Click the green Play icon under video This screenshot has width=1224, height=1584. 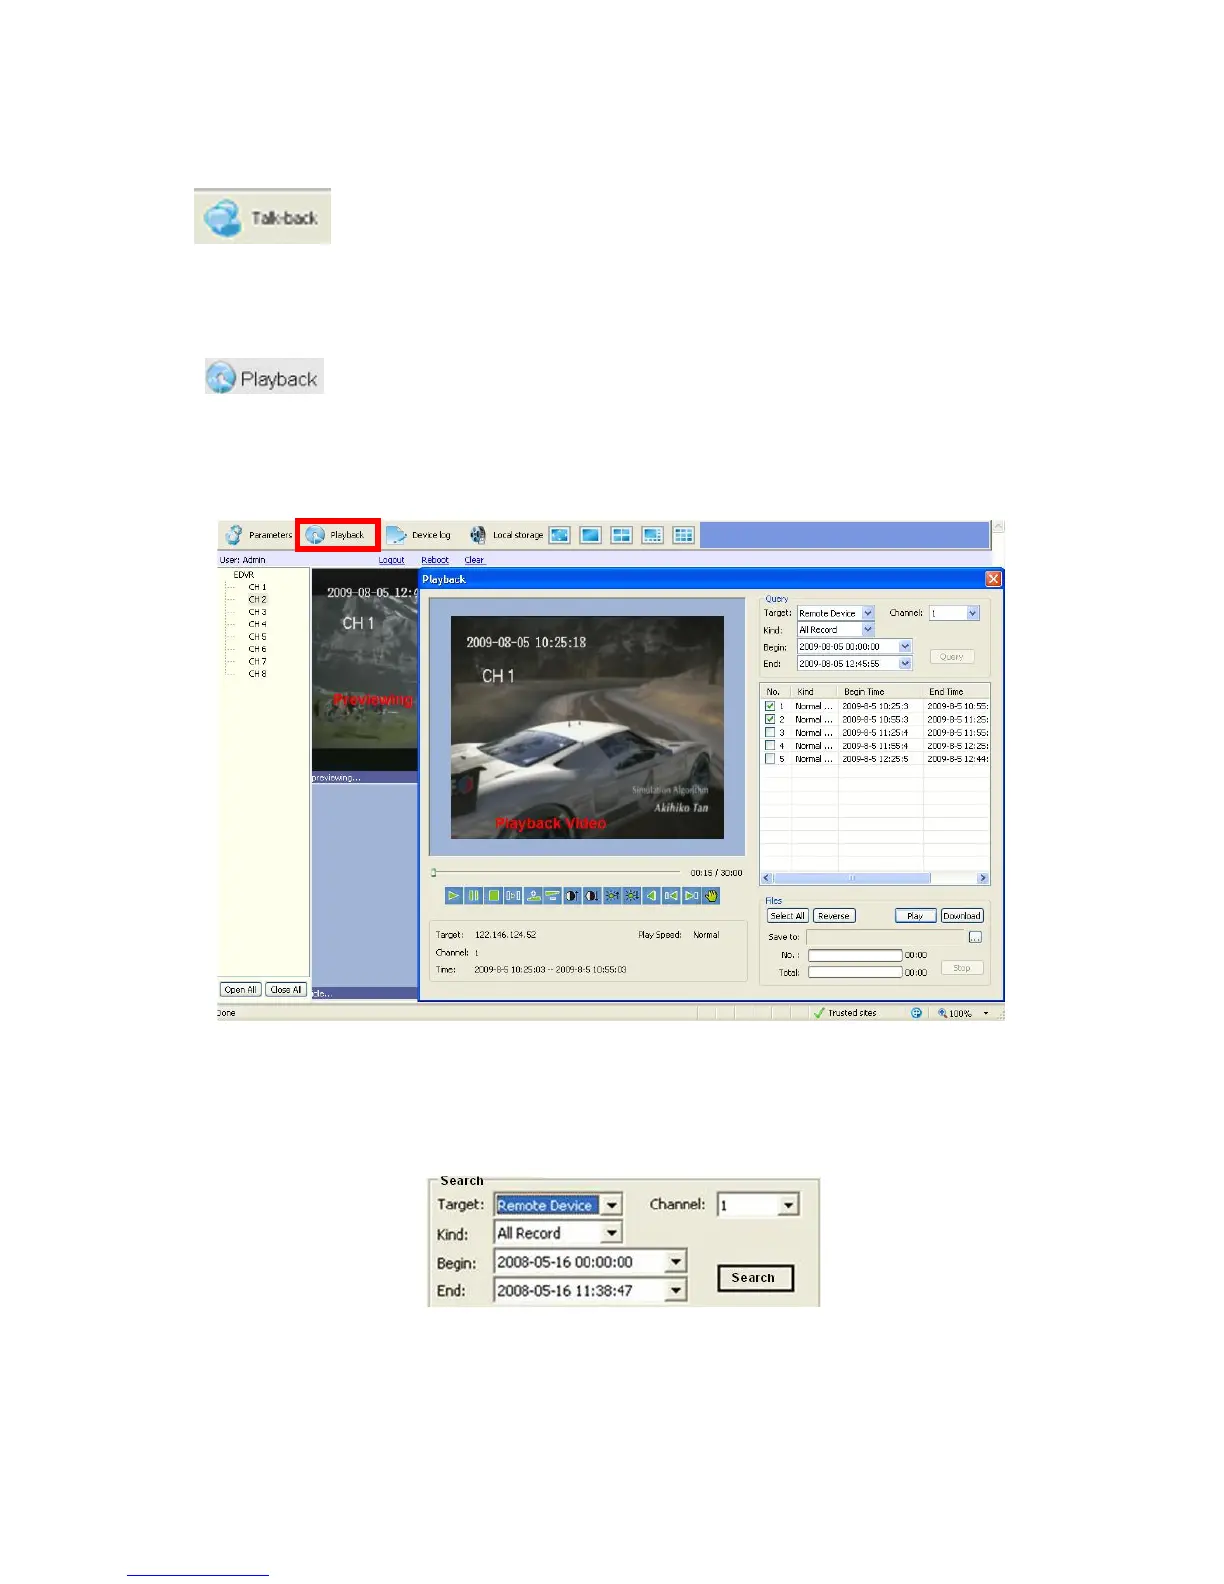(453, 896)
